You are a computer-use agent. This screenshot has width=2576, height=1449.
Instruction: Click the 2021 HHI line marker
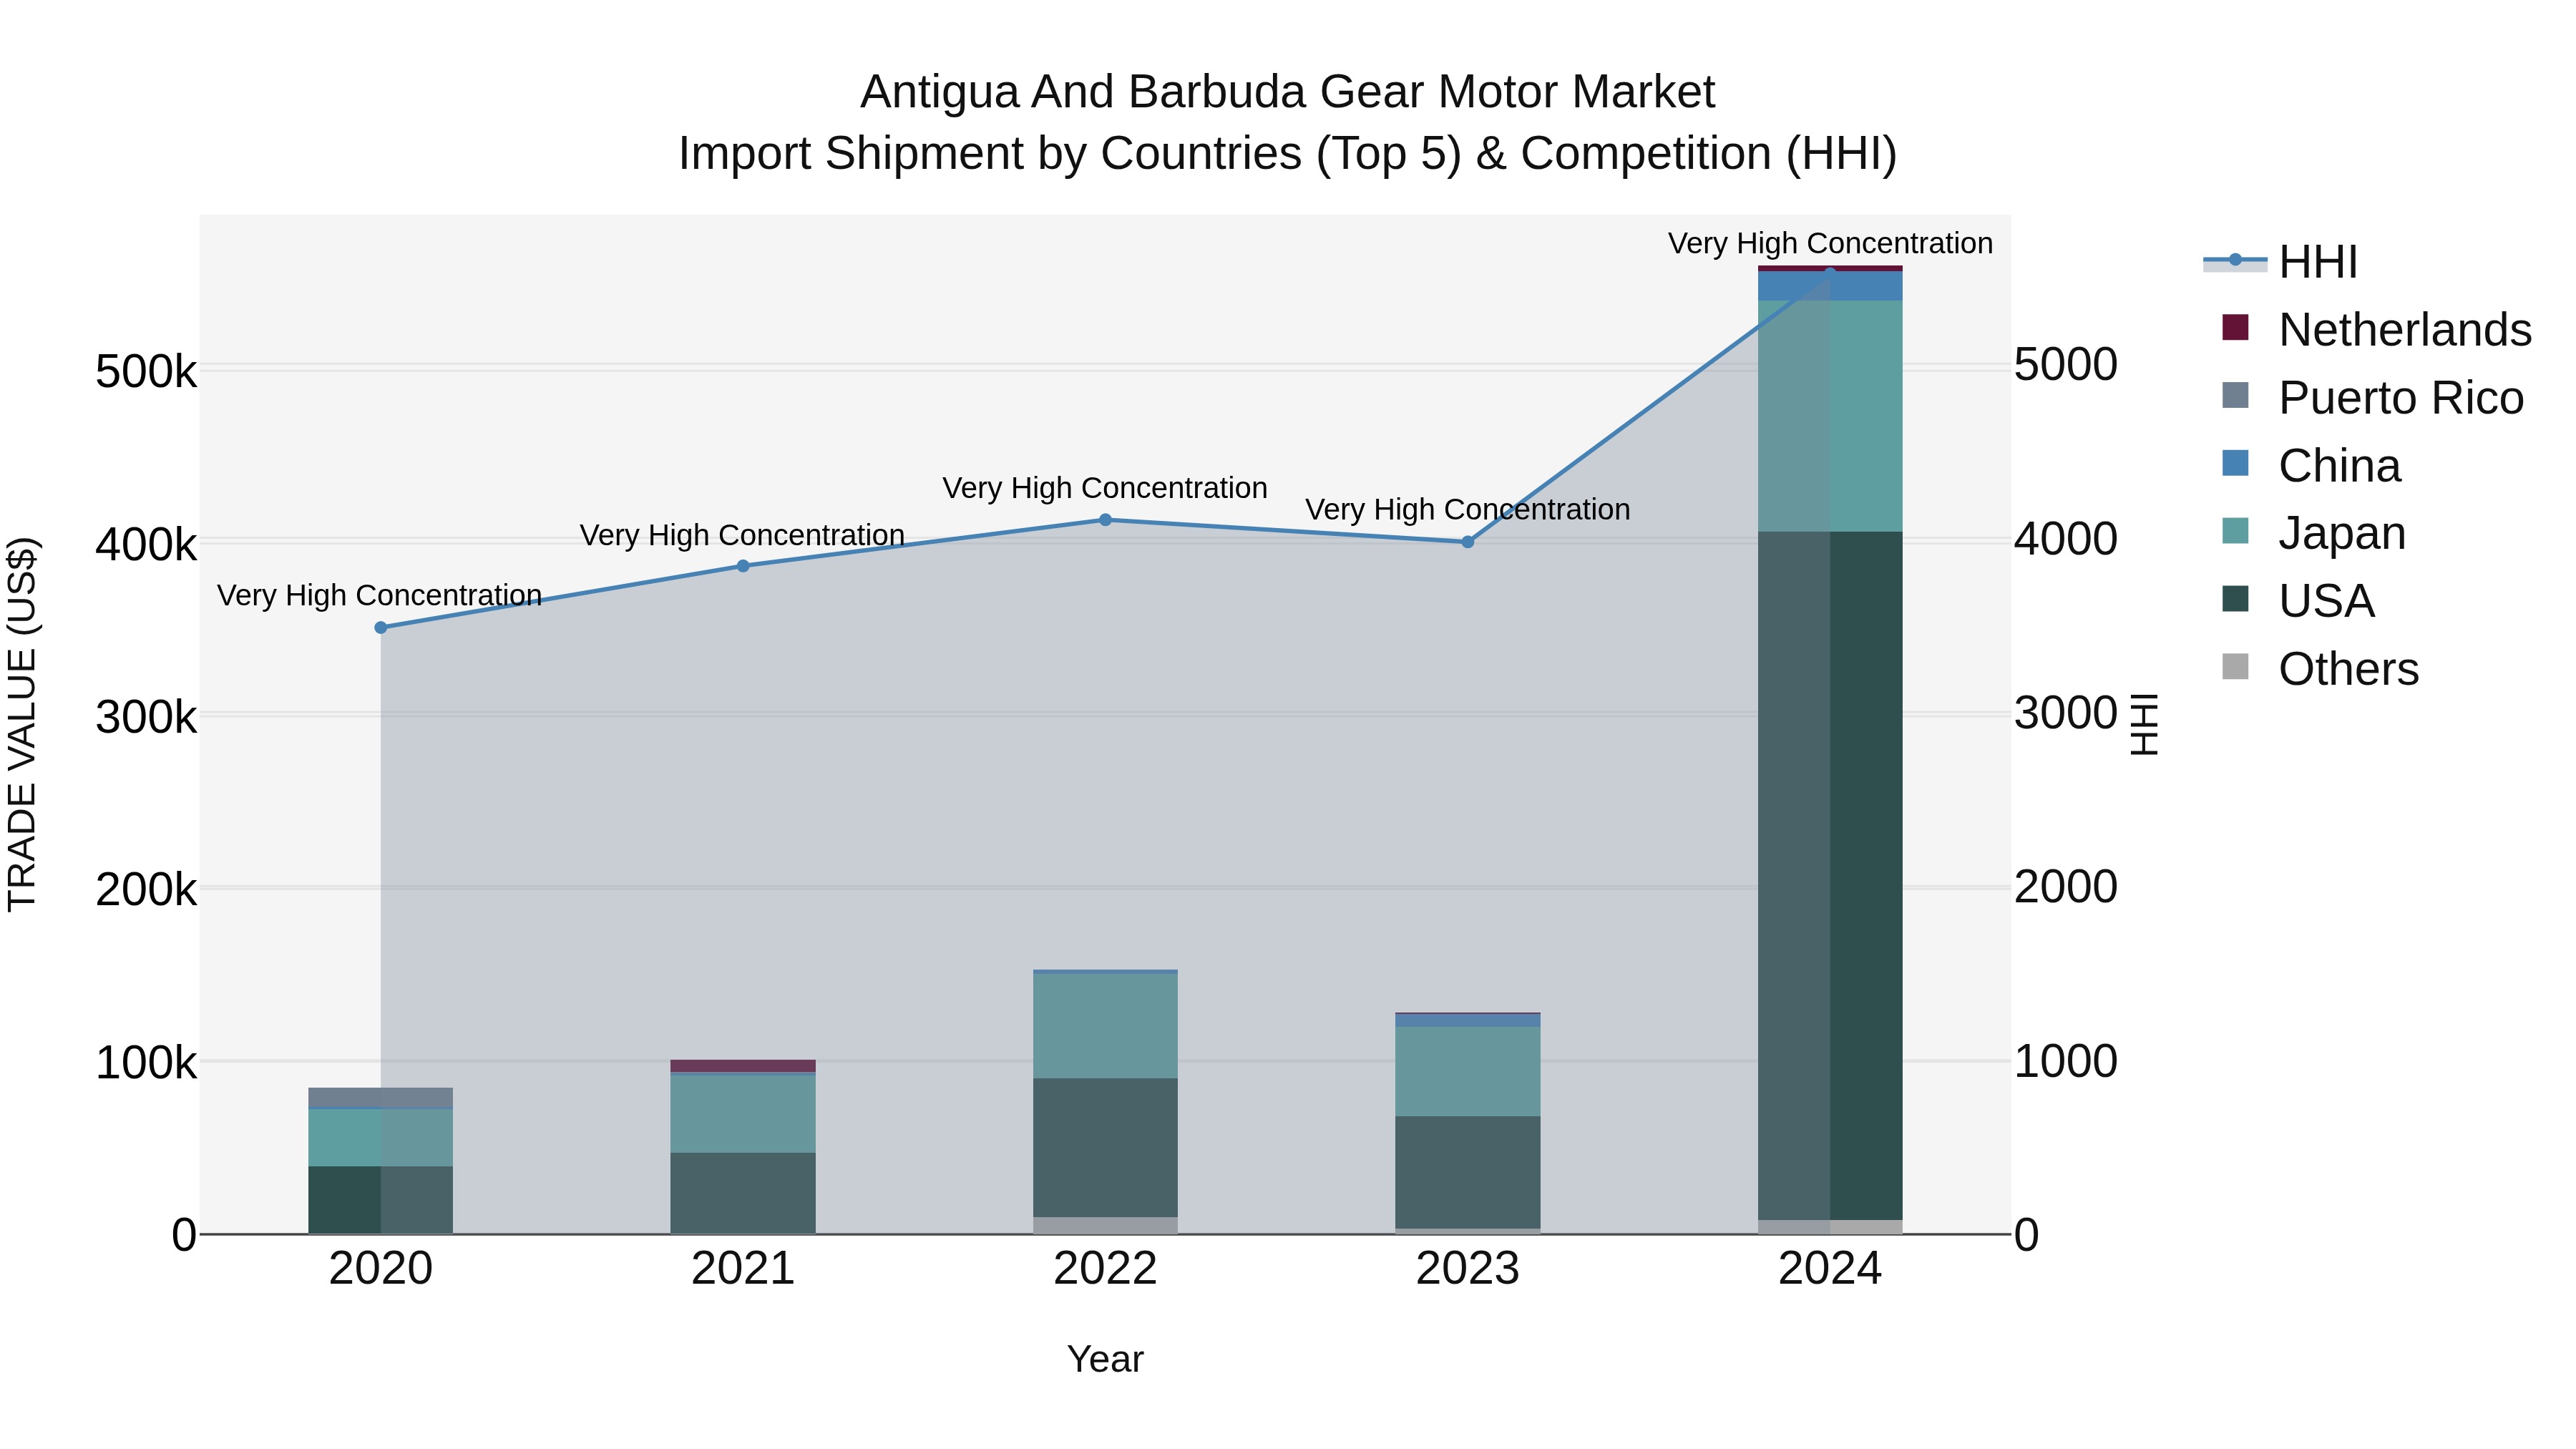743,566
